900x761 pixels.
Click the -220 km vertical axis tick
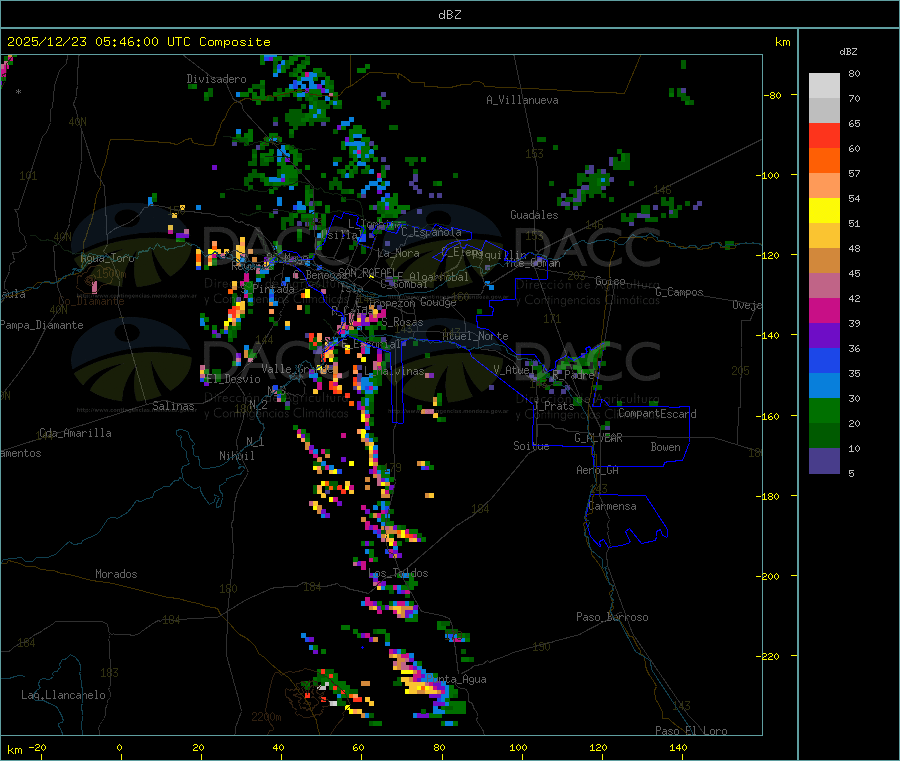coord(770,656)
